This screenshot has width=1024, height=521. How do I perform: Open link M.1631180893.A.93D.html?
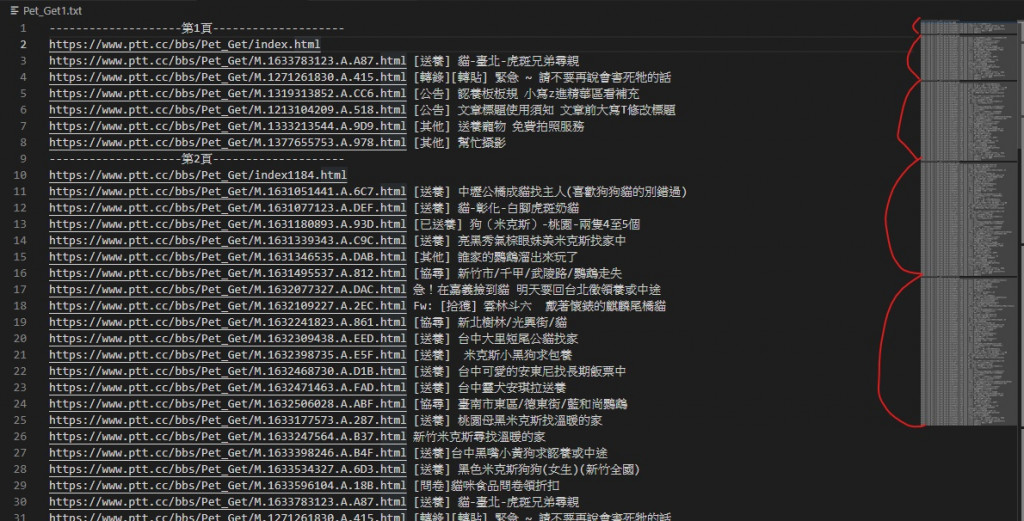pyautogui.click(x=227, y=224)
